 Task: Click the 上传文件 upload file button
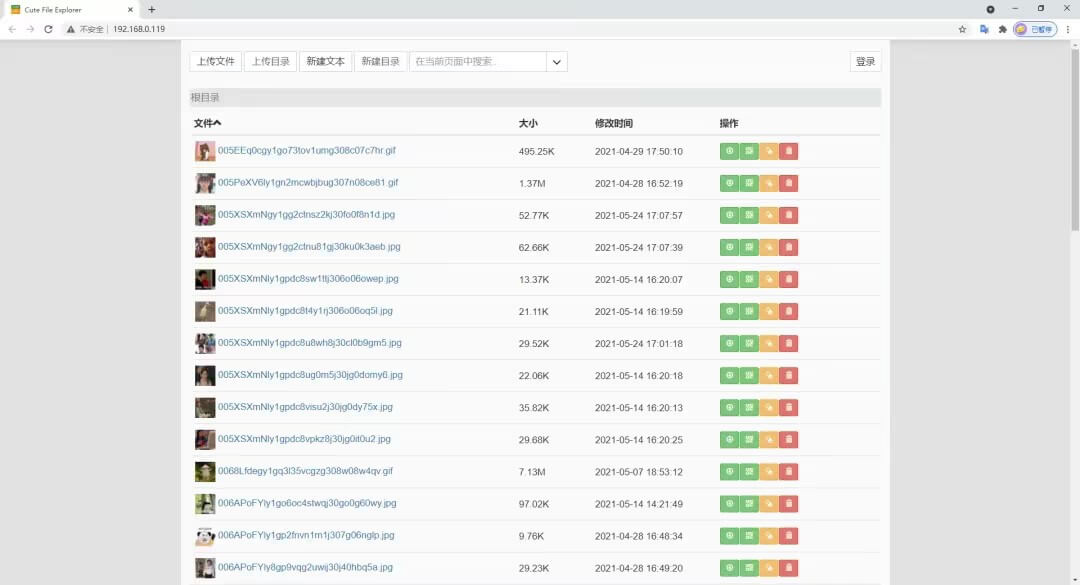pos(215,61)
